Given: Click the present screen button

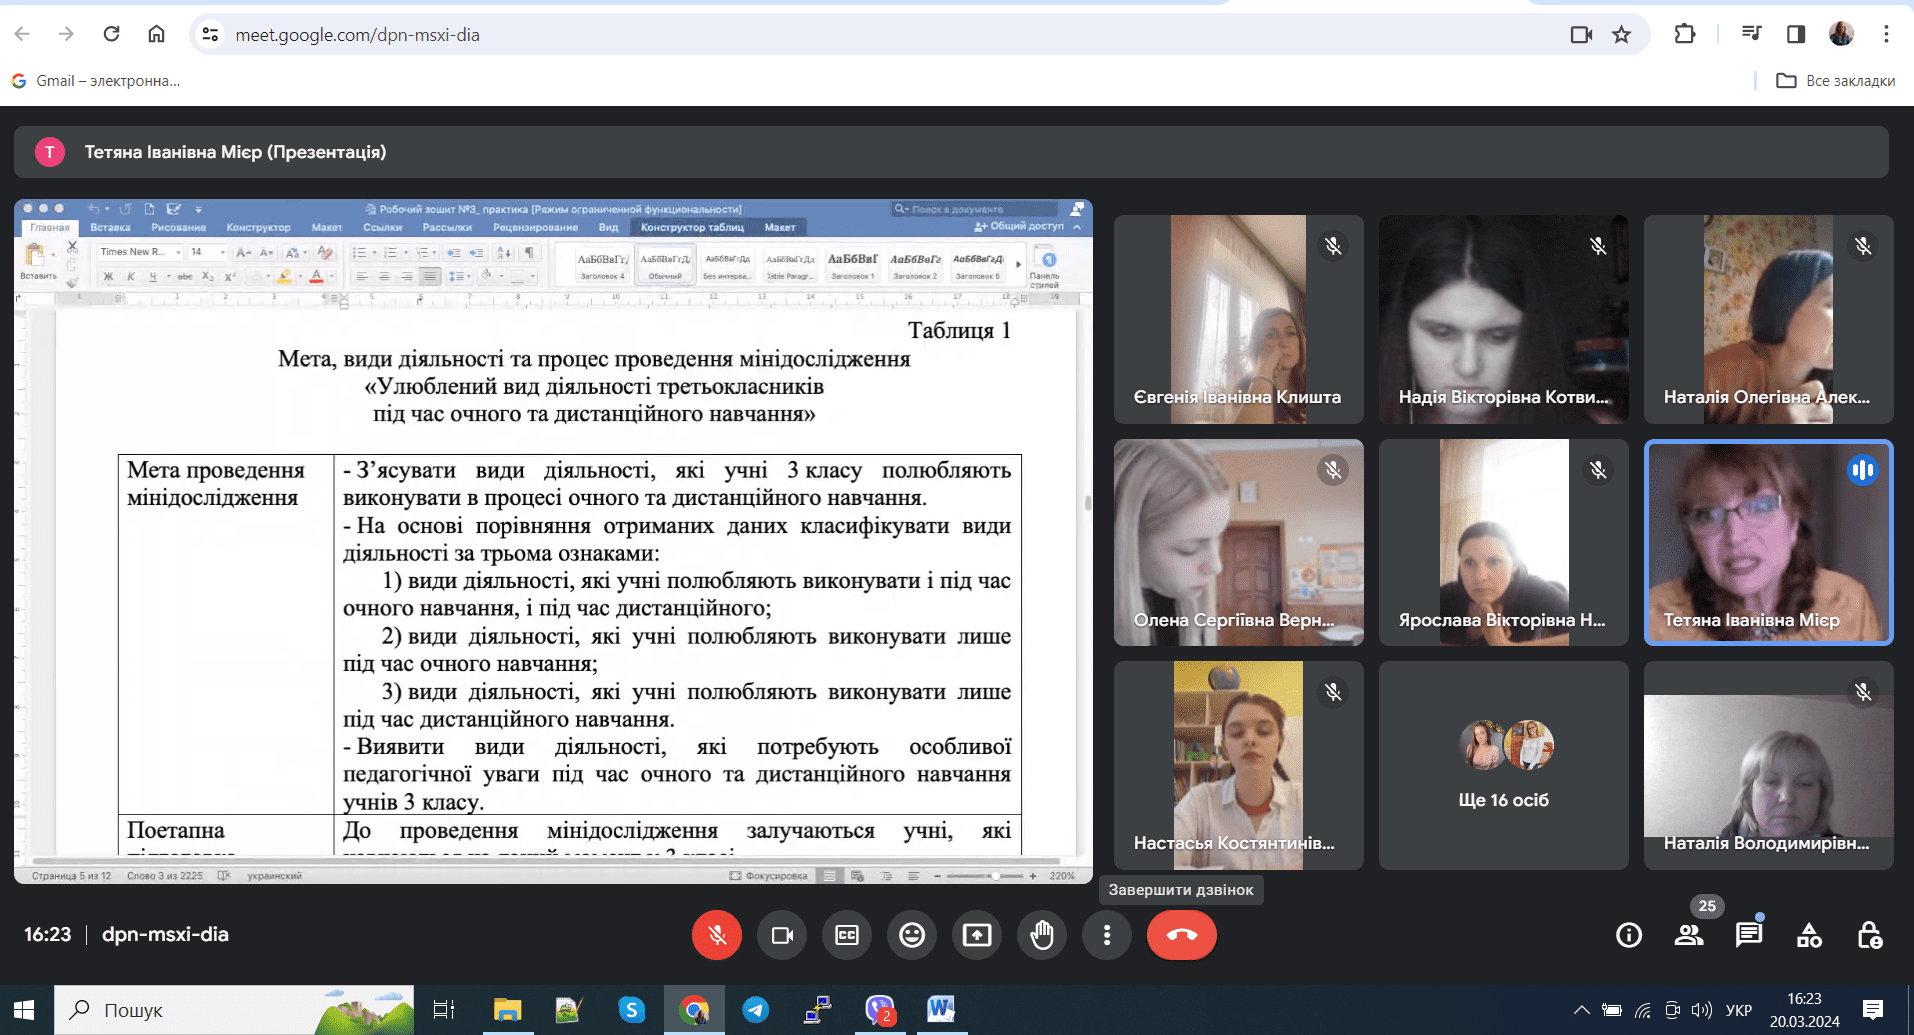Looking at the screenshot, I should (977, 935).
